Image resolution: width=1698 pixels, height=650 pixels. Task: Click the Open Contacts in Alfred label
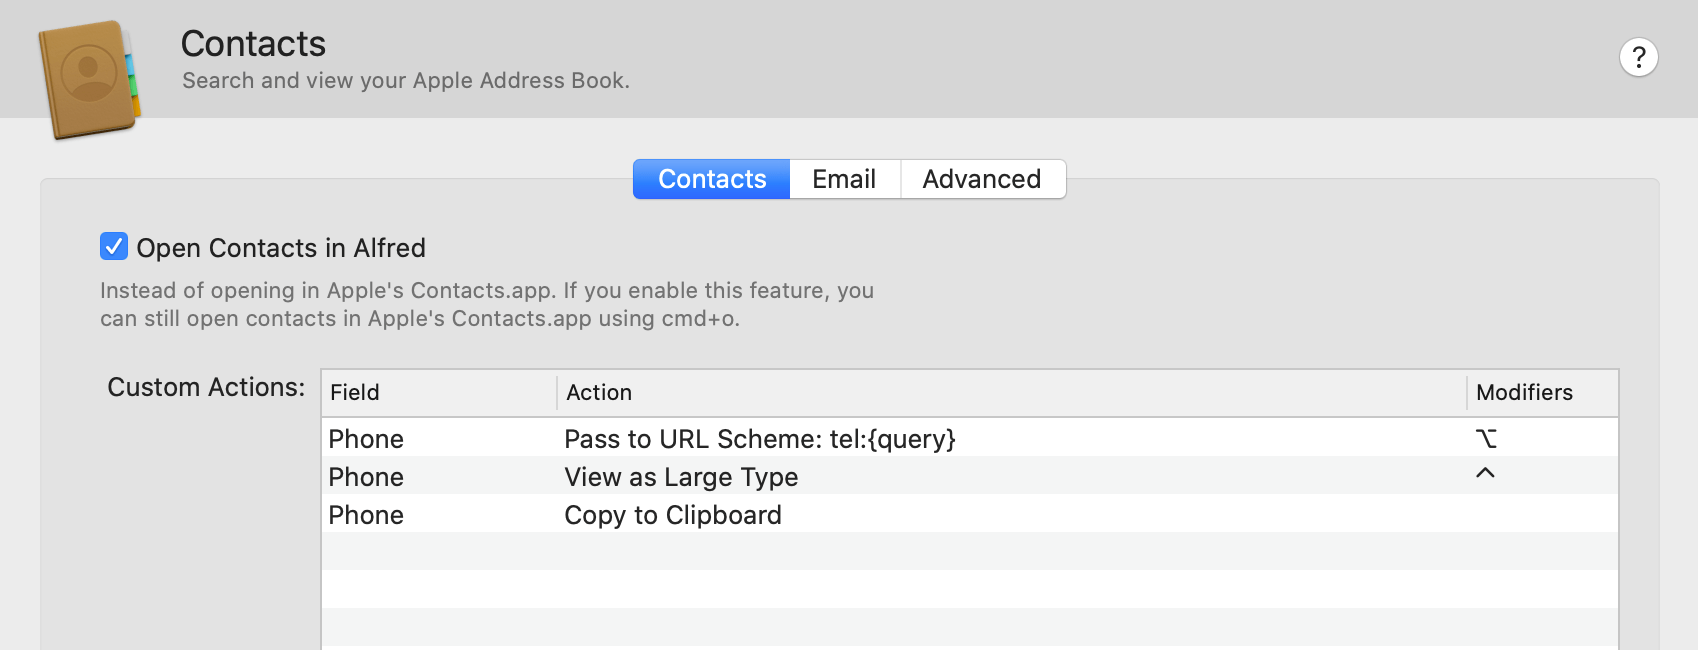pyautogui.click(x=281, y=248)
